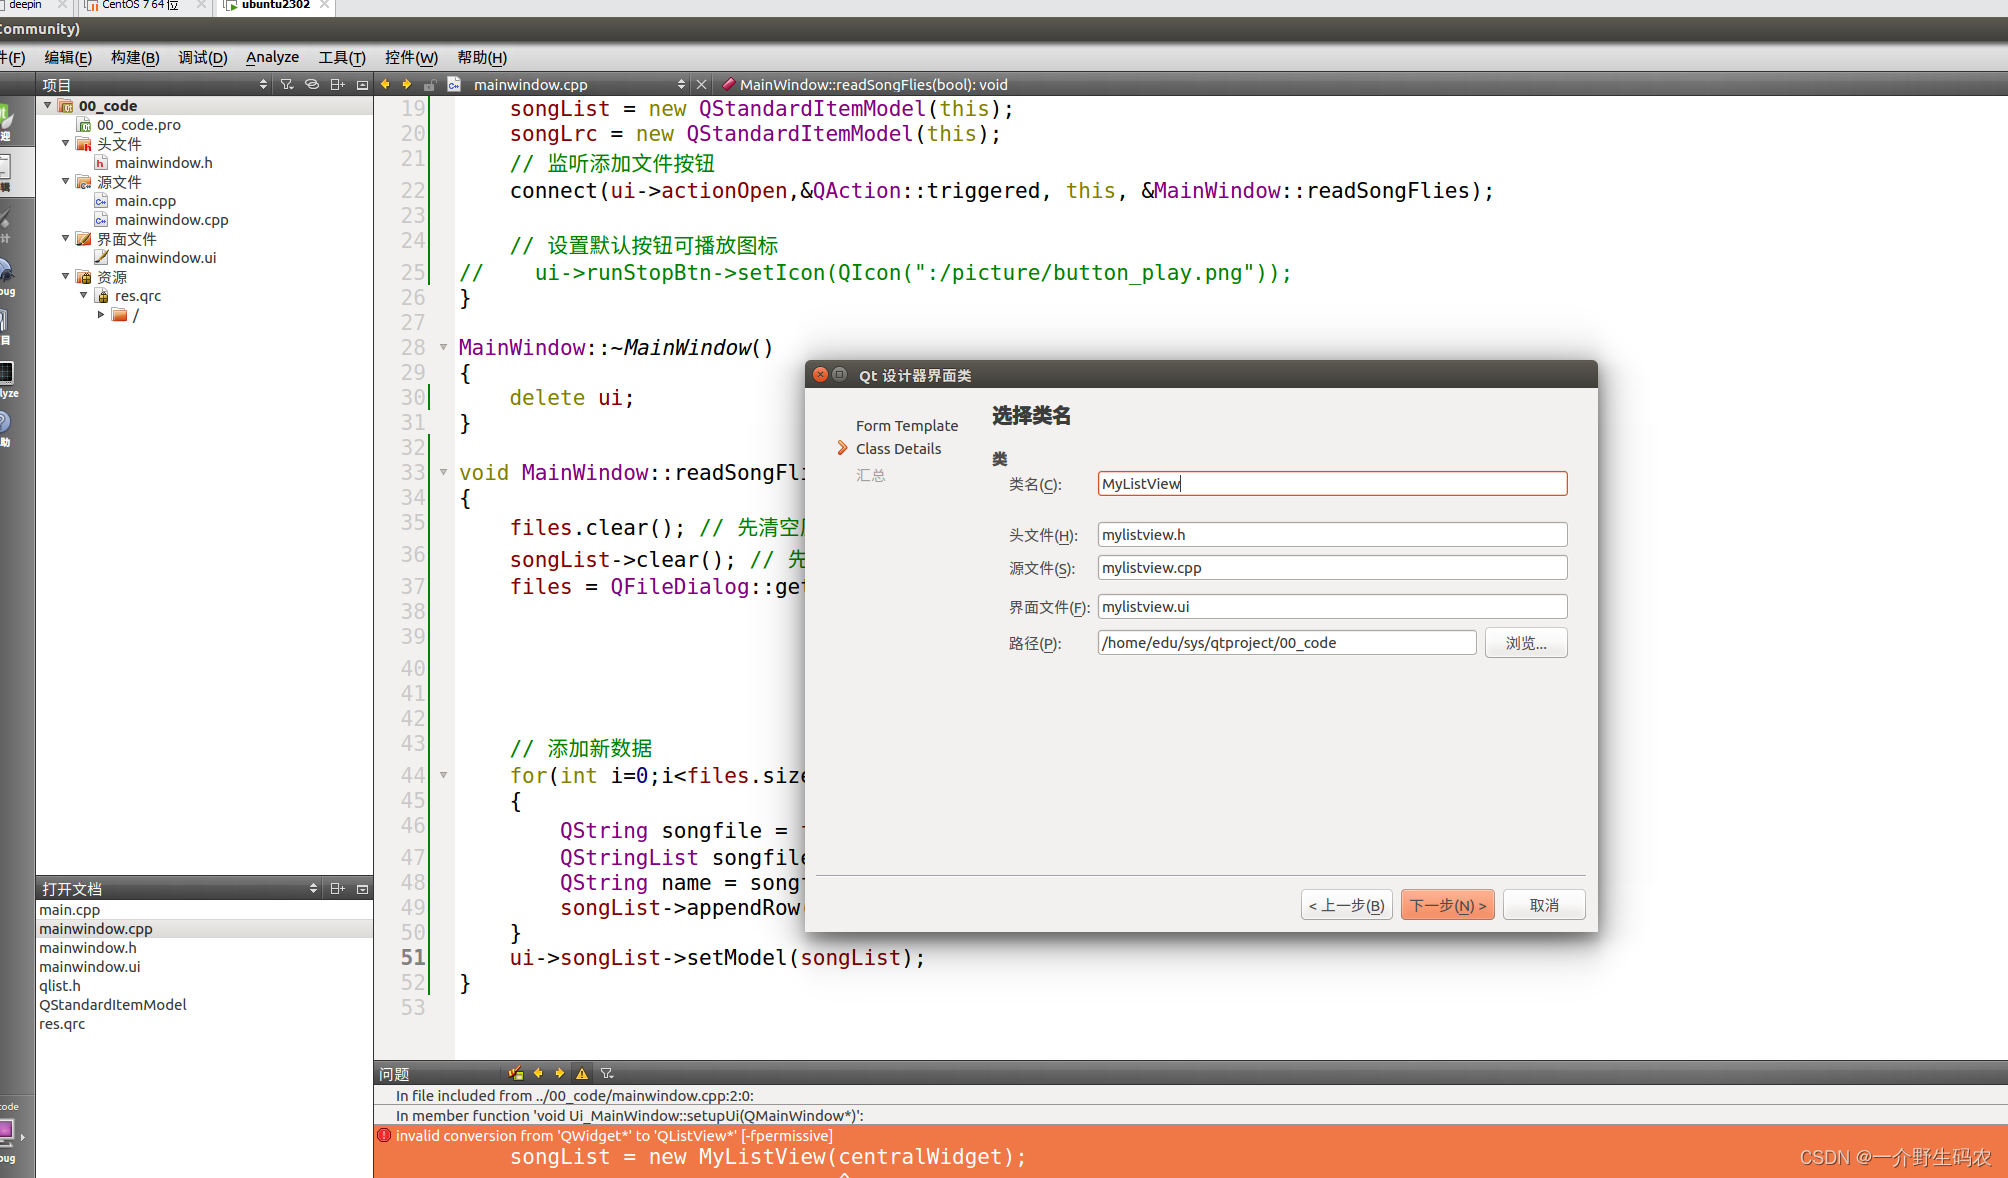Click the go back arrow in editor toolbar
This screenshot has width=2008, height=1178.
(385, 84)
